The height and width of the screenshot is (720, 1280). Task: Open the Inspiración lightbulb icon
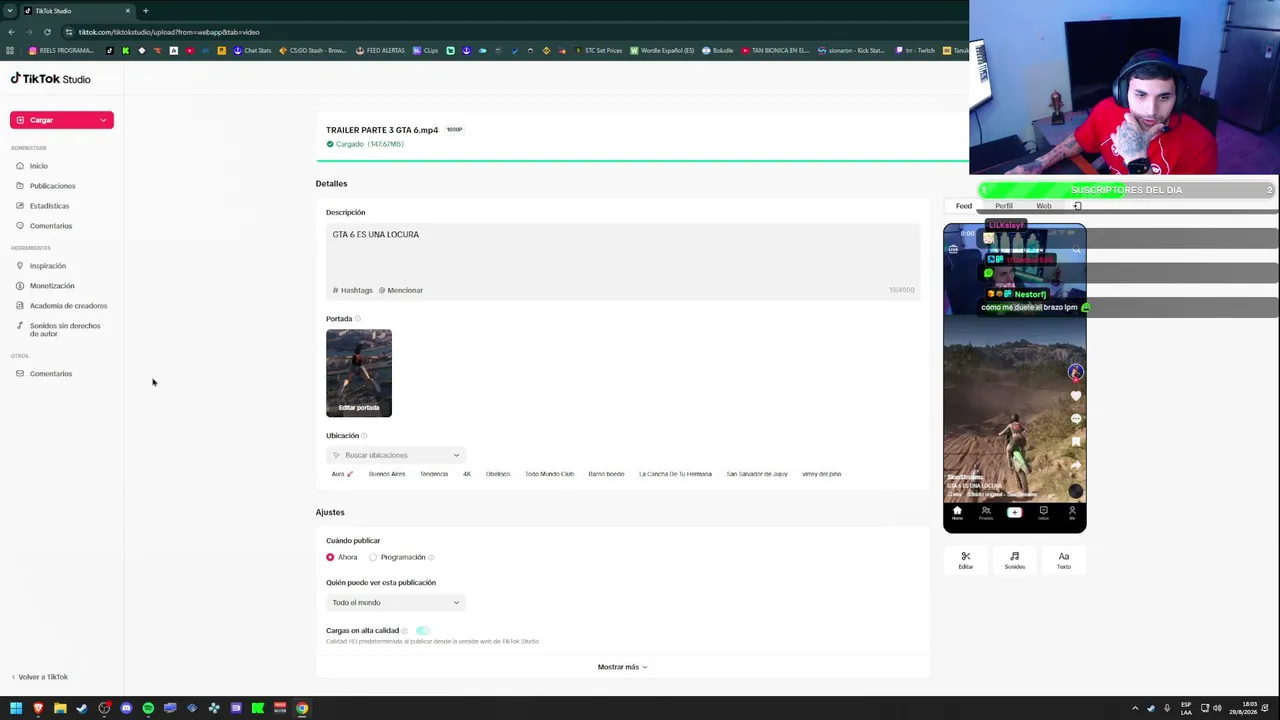pyautogui.click(x=20, y=266)
